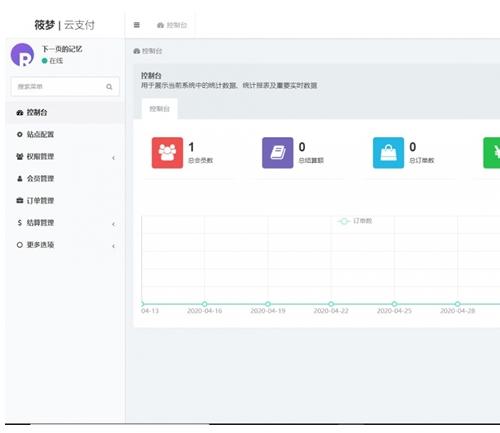This screenshot has height=433, width=500.
Task: Toggle the 订单数 chart legend
Action: pos(355,221)
